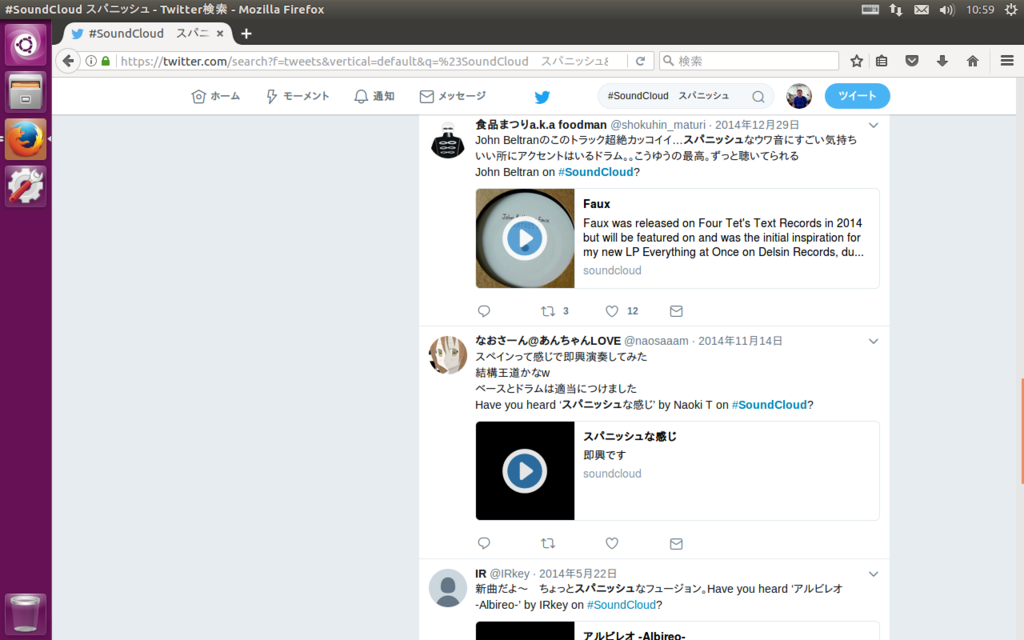The height and width of the screenshot is (640, 1024).
Task: Click the ツイート compose button
Action: click(857, 96)
